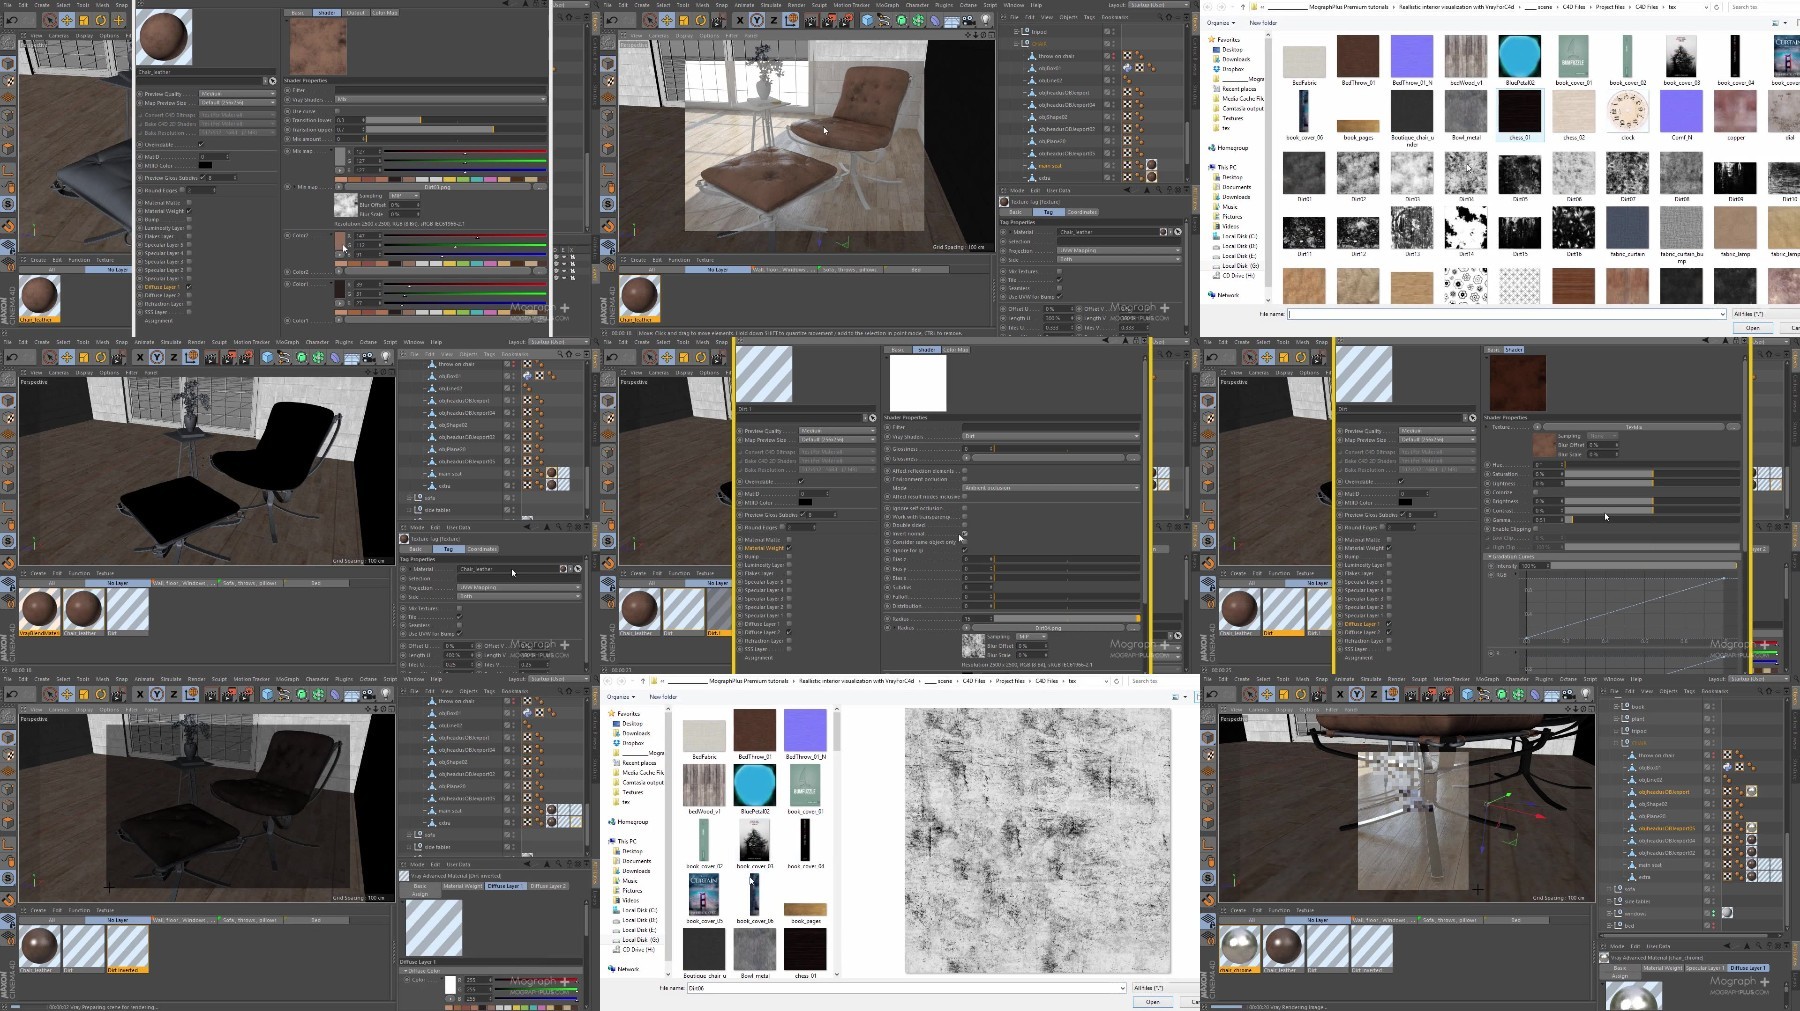Screen dimensions: 1800x1011
Task: Toggle visibility dots for throw on chair object
Action: [x=1113, y=56]
